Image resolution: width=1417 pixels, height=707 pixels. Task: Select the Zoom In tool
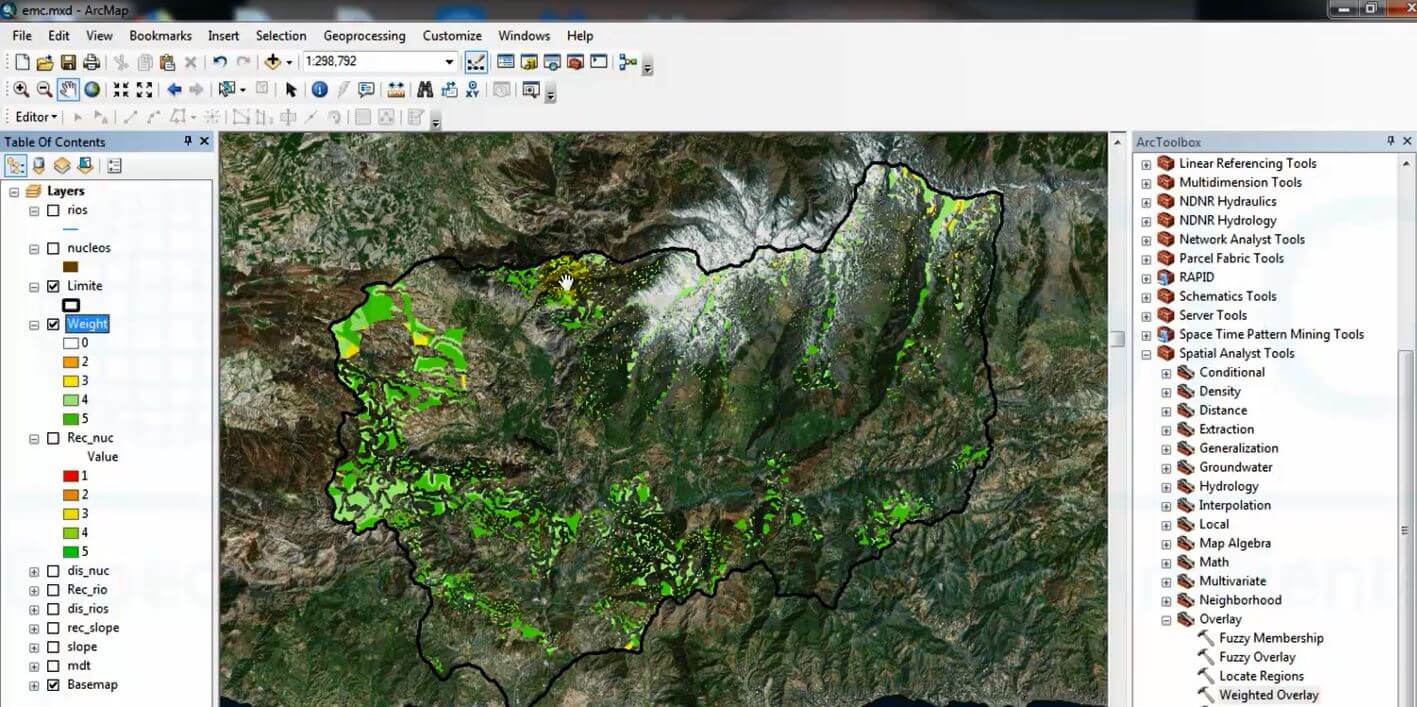[21, 90]
